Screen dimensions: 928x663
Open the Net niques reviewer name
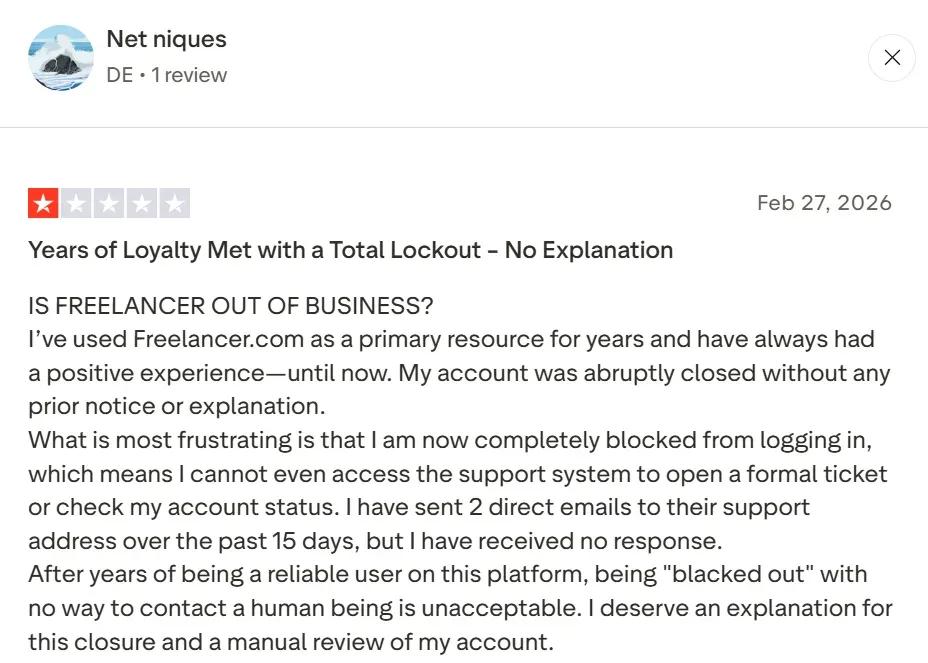point(166,40)
